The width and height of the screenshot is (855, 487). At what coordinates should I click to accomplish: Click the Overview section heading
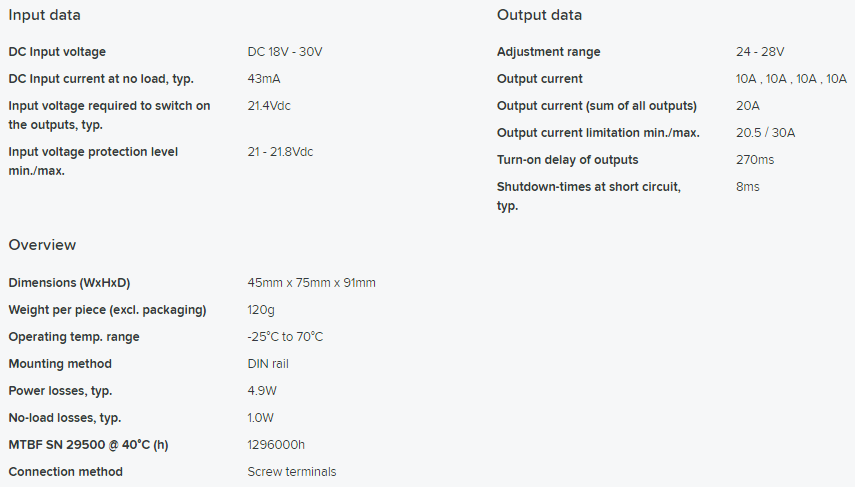pos(42,245)
